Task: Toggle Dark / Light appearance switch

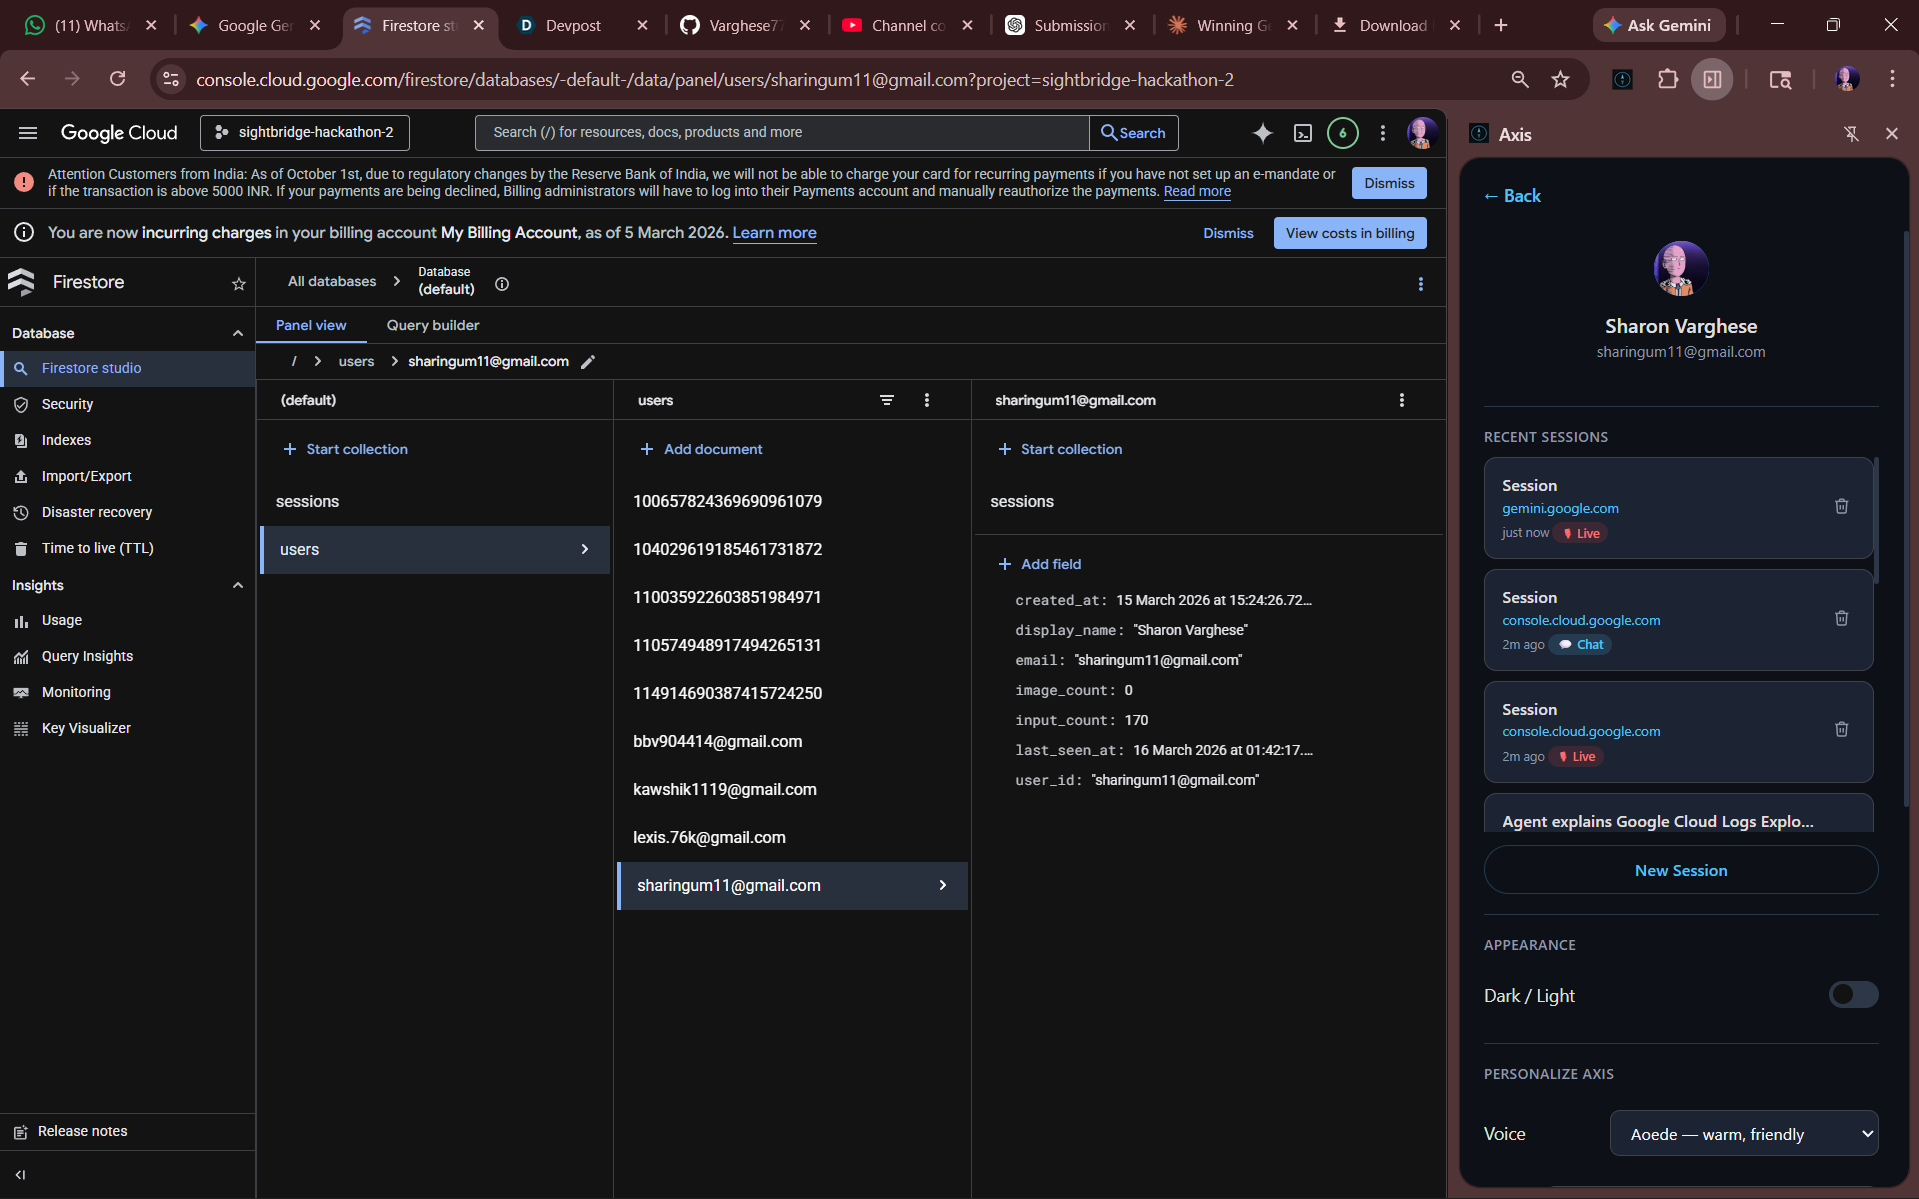Action: pyautogui.click(x=1853, y=995)
